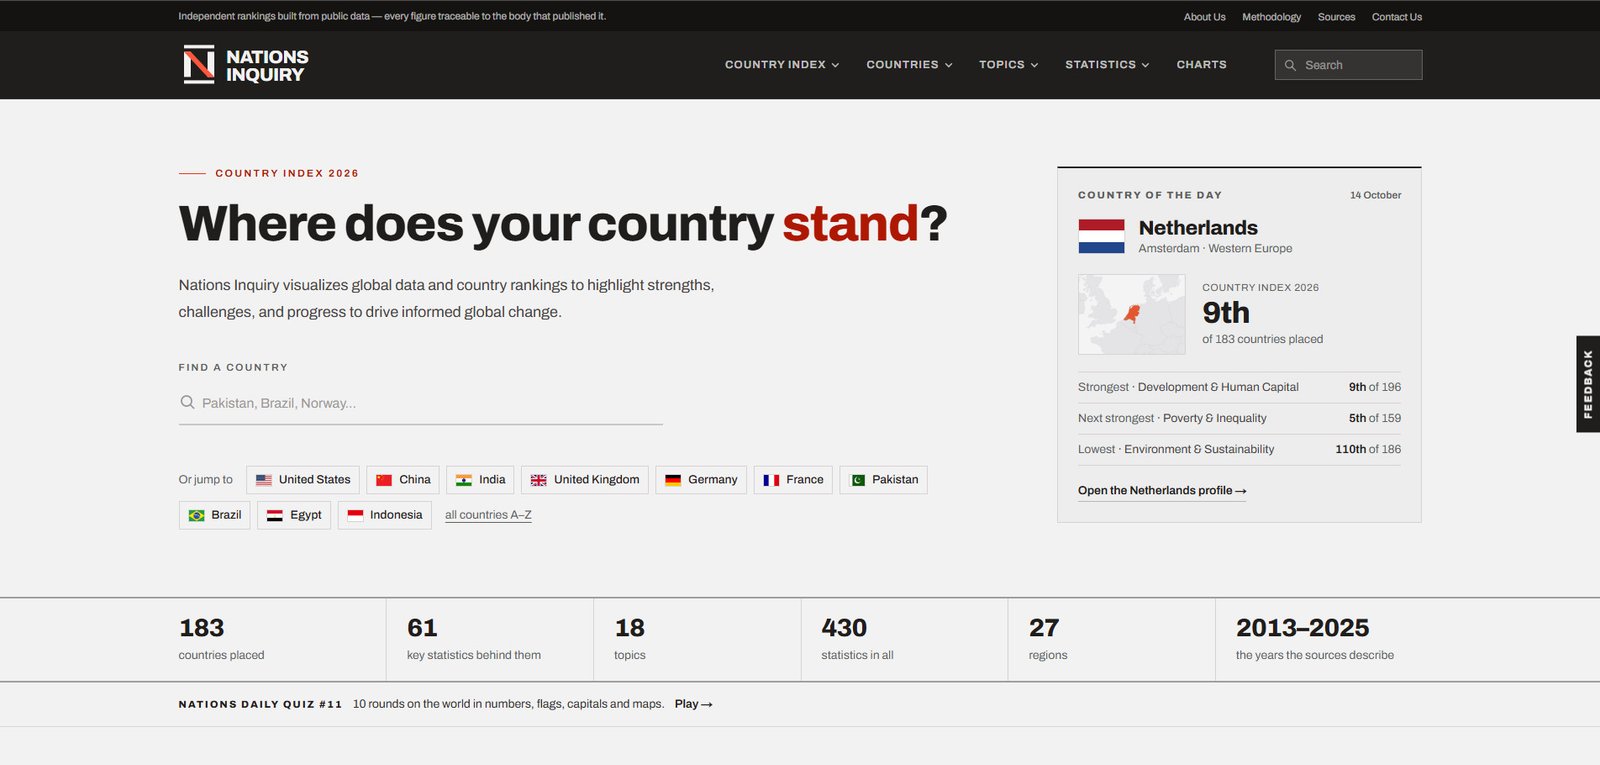Click 'Poverty & Inequality' next strongest row
1600x765 pixels.
click(x=1239, y=418)
